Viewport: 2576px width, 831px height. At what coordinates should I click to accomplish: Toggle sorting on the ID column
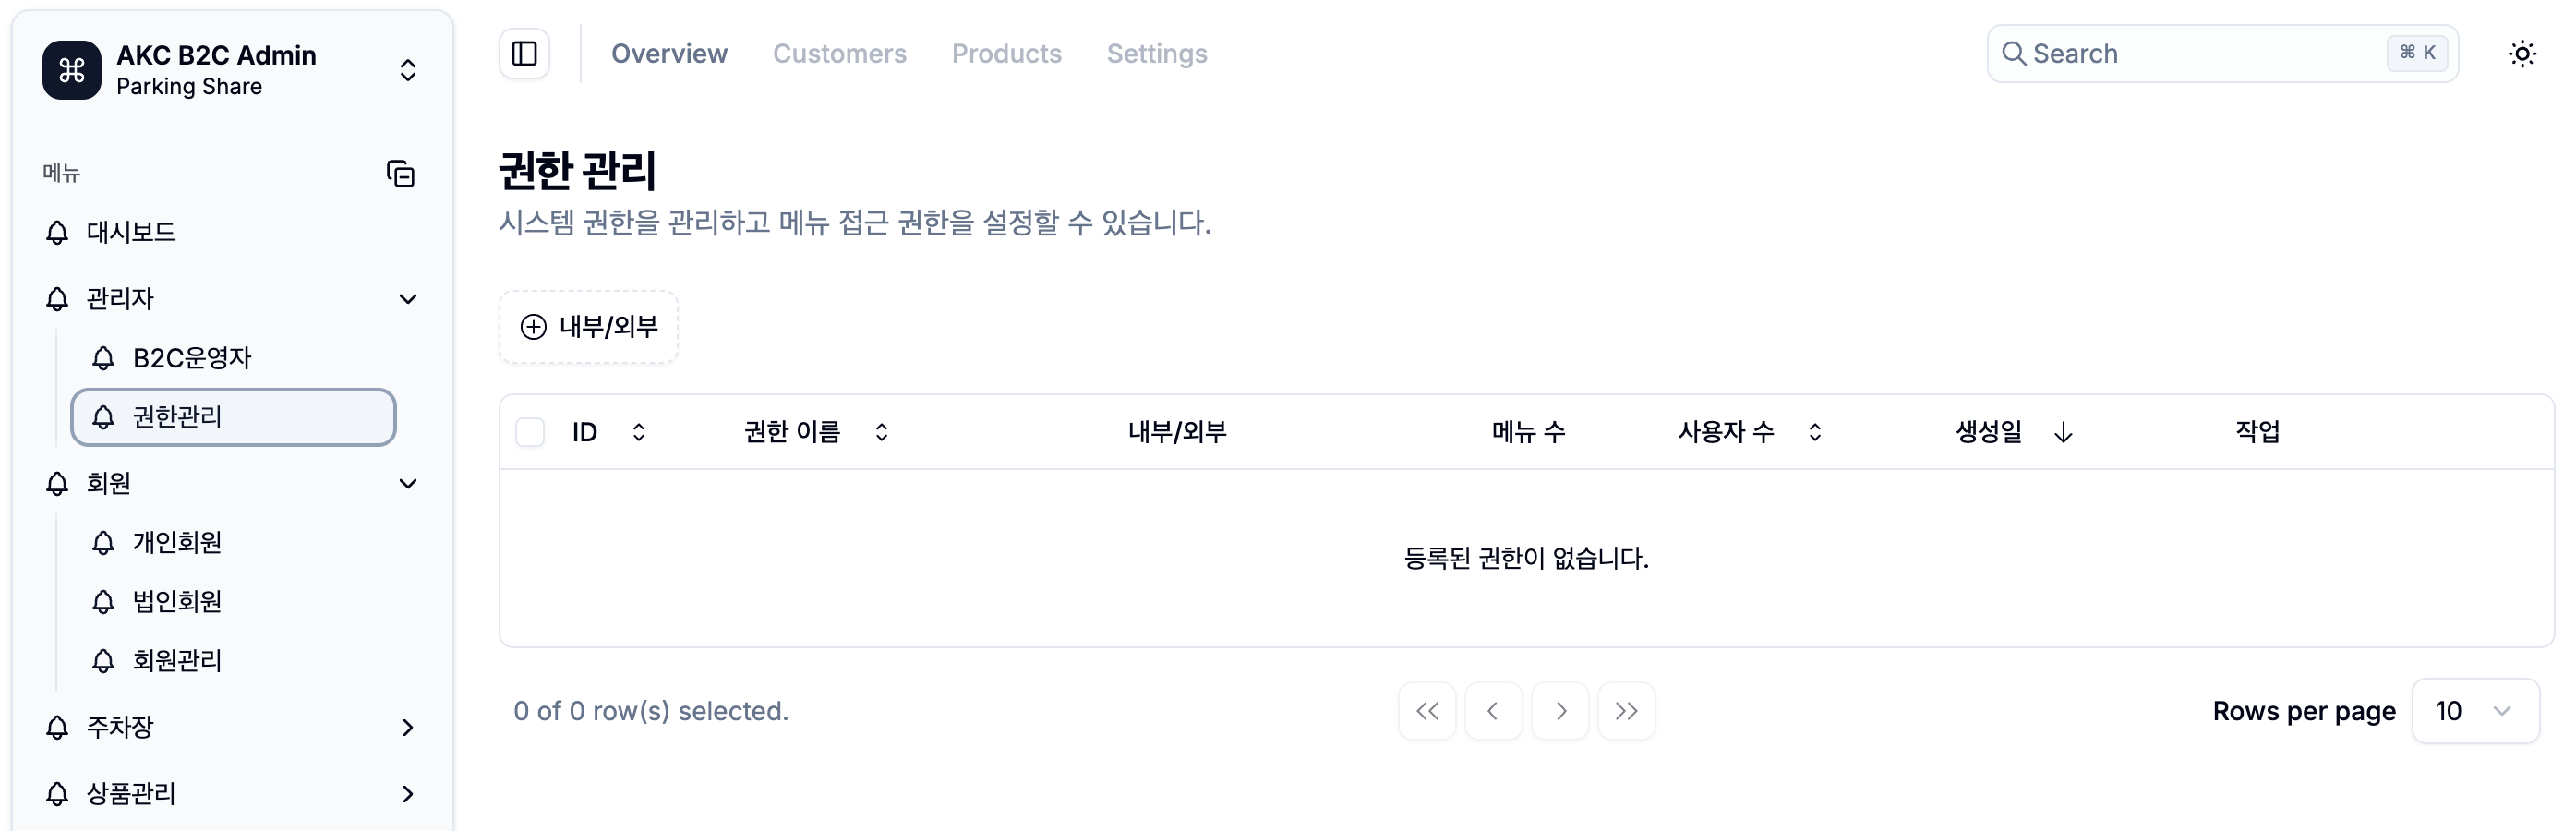(637, 431)
